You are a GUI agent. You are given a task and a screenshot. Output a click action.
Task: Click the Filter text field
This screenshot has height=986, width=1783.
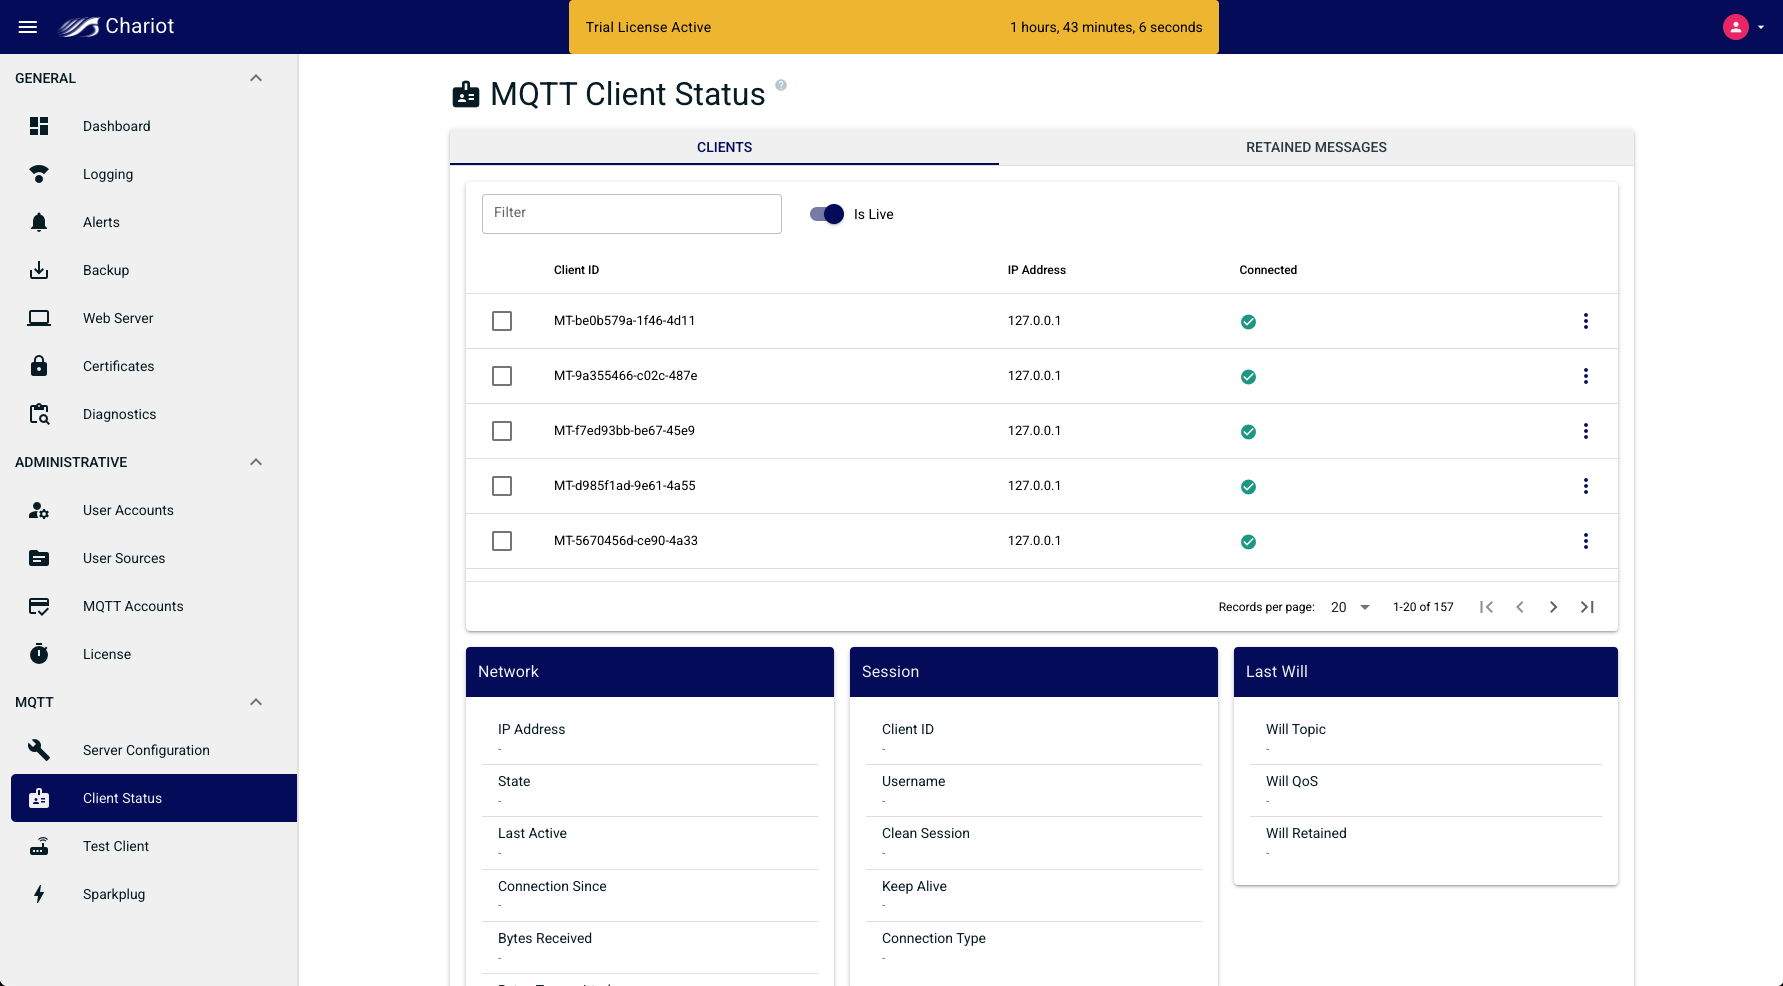point(631,214)
